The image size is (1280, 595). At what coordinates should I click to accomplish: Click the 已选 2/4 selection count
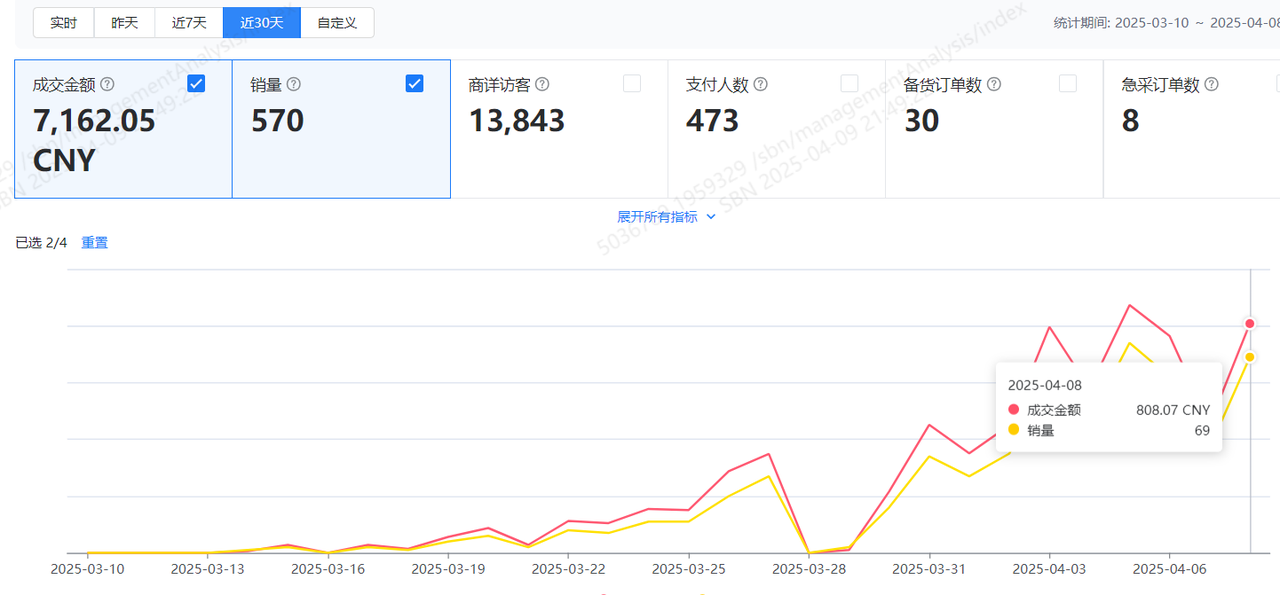click(41, 243)
